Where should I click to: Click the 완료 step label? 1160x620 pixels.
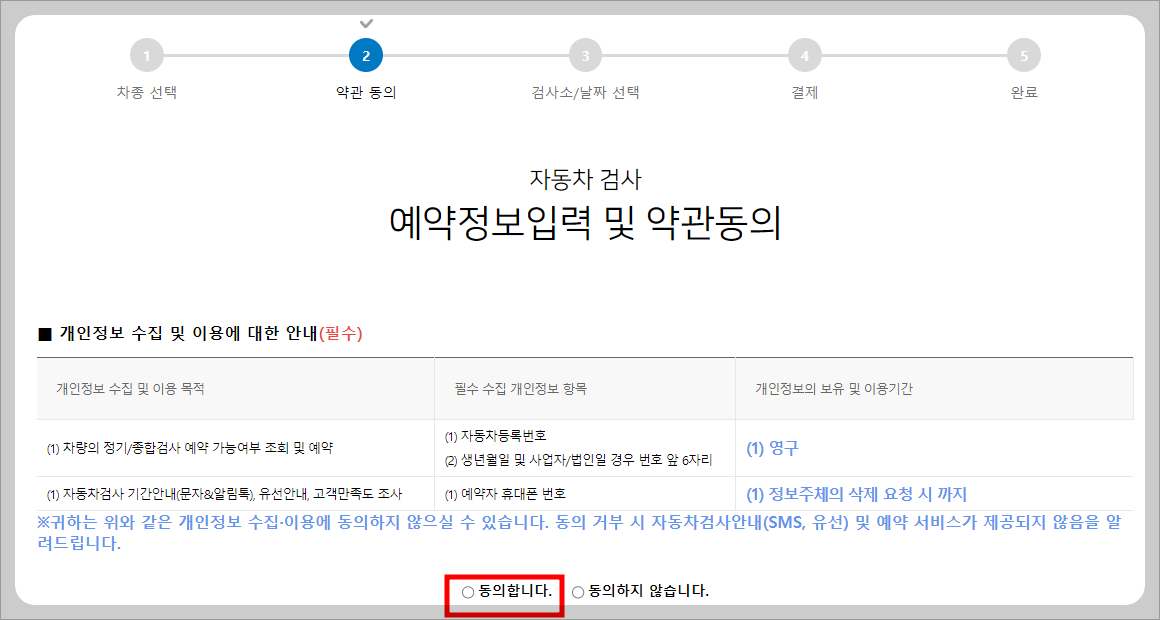click(x=1023, y=90)
